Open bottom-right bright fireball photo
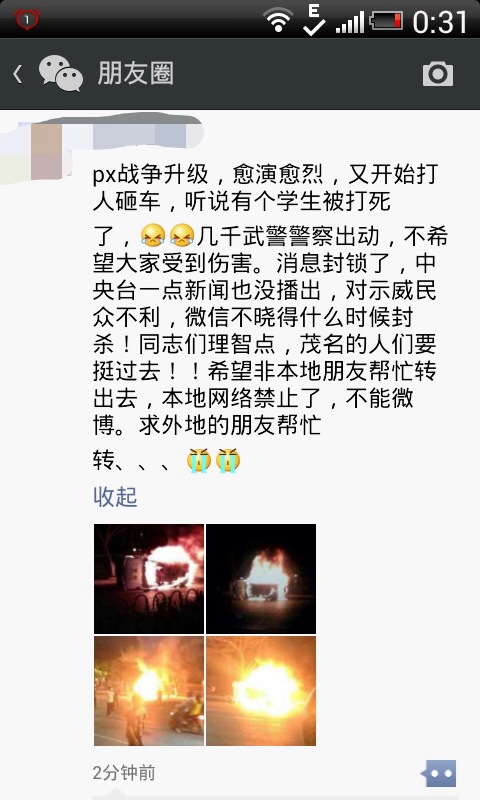This screenshot has width=480, height=800. pyautogui.click(x=261, y=691)
